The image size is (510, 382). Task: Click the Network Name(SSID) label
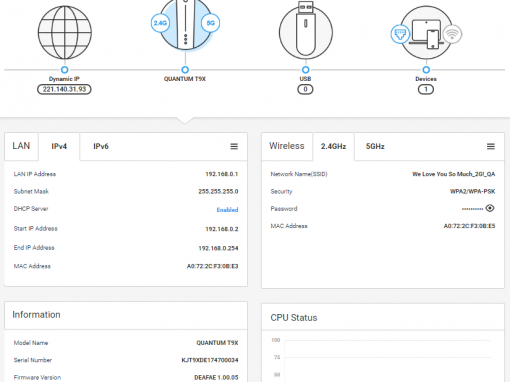point(299,174)
